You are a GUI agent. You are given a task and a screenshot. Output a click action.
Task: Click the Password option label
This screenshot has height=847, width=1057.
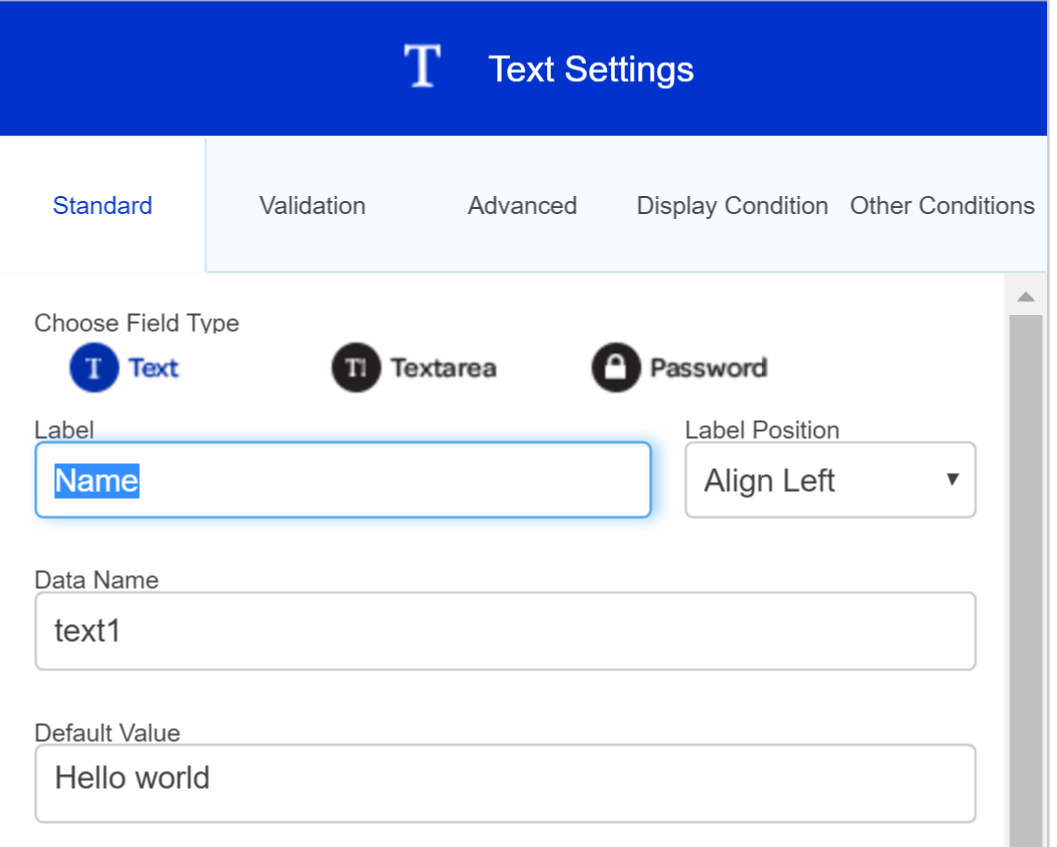(x=710, y=368)
